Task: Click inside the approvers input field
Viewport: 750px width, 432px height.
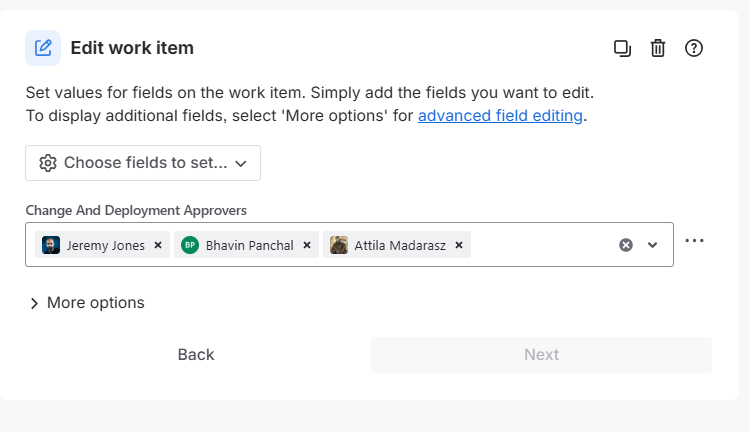Action: tap(540, 245)
